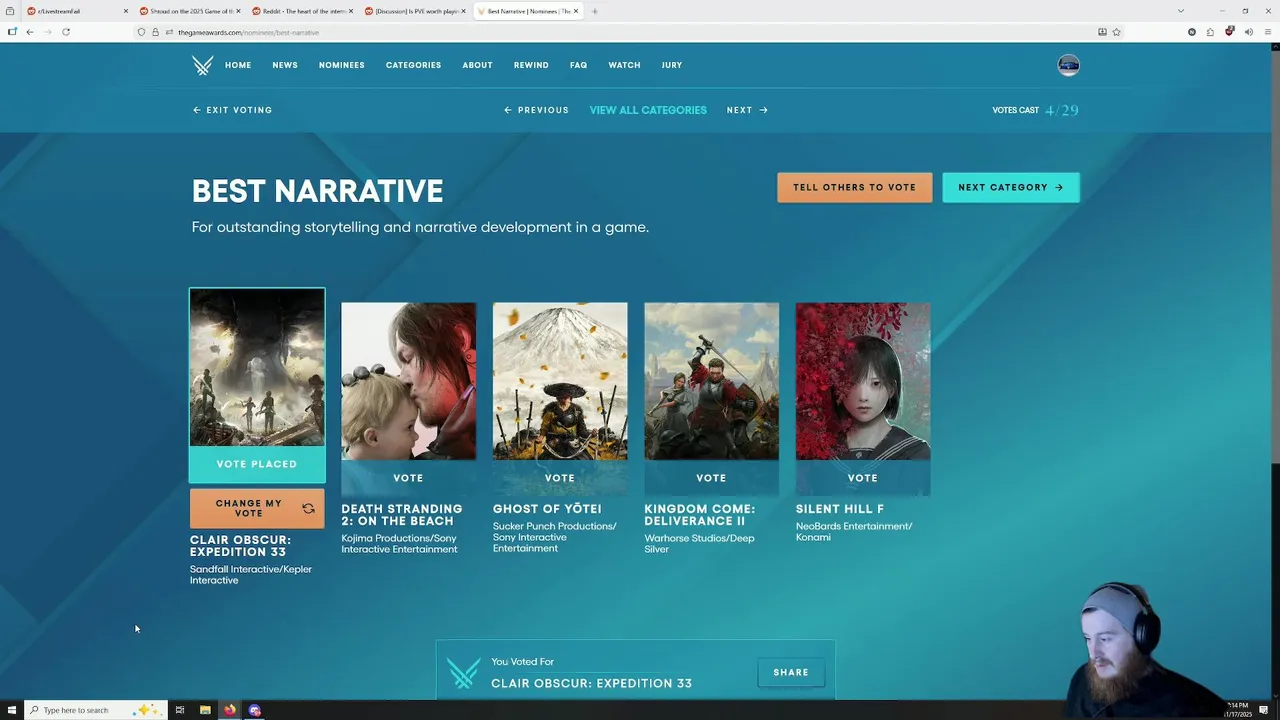Screen dimensions: 1280x720
Task: Click the VOTES CAST 4/29 counter
Action: [1035, 110]
